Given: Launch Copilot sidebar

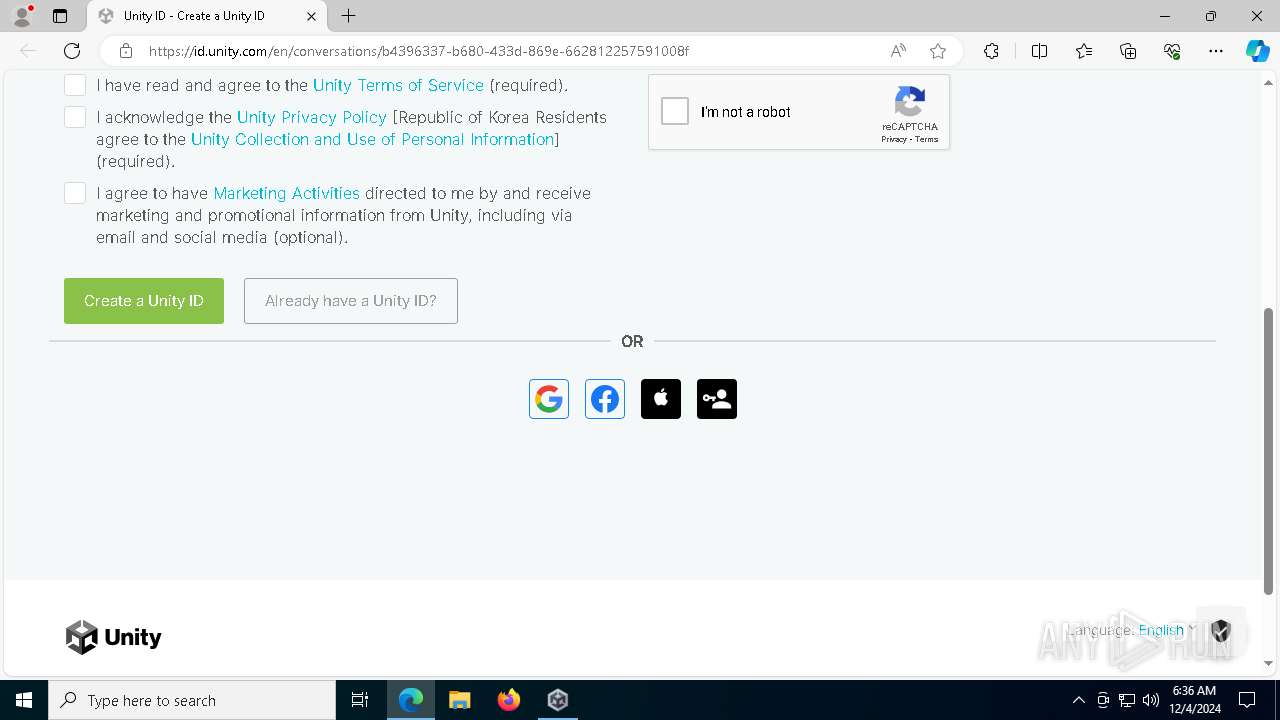Looking at the screenshot, I should 1257,51.
